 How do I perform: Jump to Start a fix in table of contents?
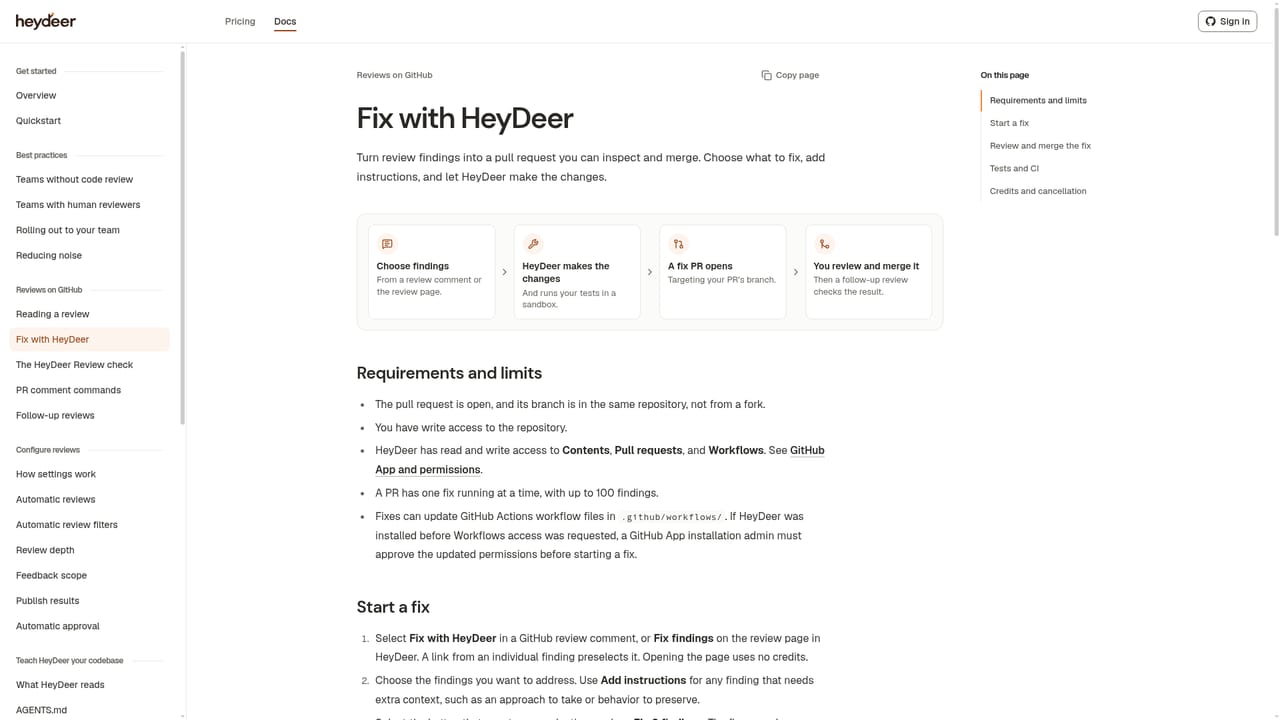click(1009, 123)
